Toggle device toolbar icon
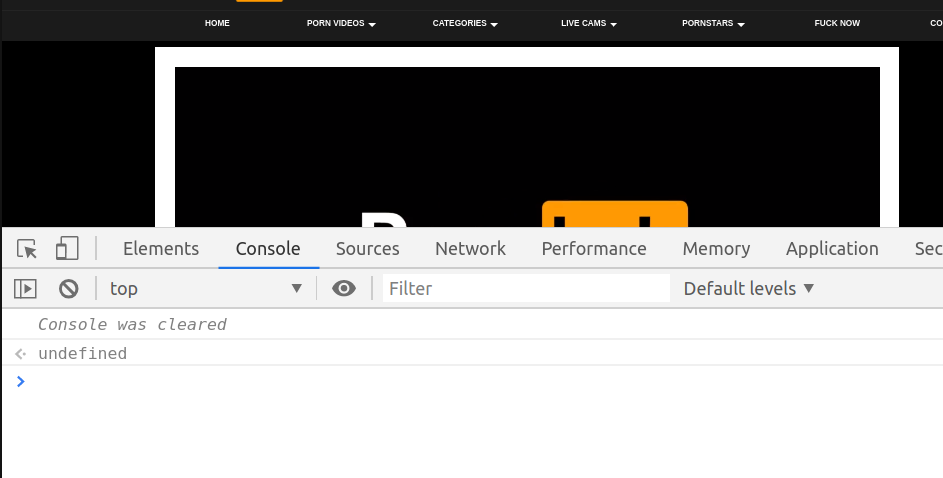This screenshot has height=478, width=943. [x=67, y=248]
